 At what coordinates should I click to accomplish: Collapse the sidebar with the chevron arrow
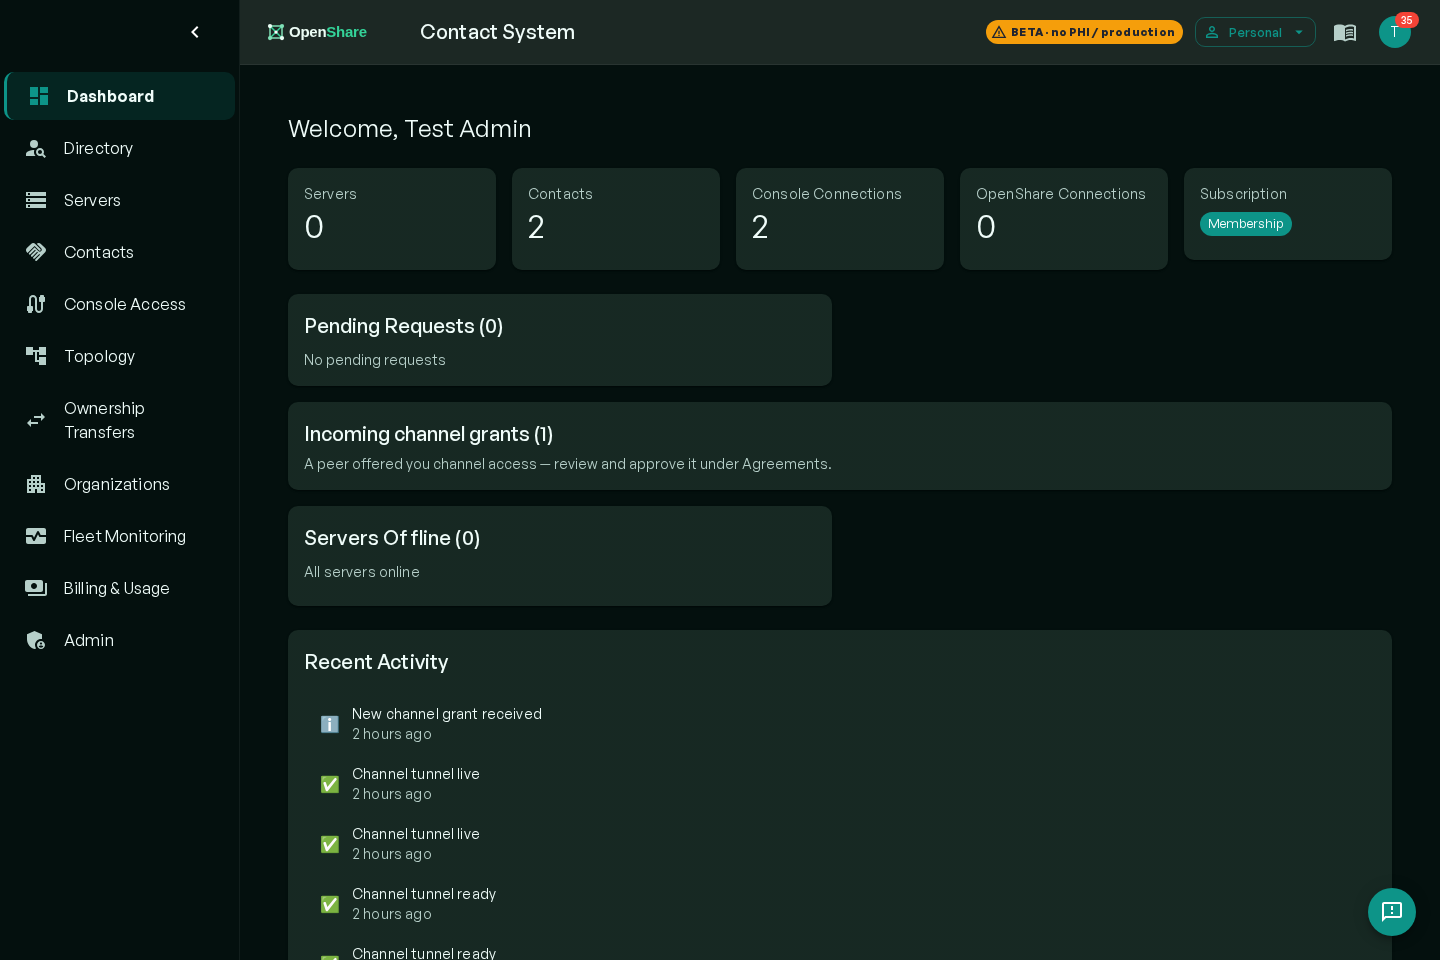195,32
